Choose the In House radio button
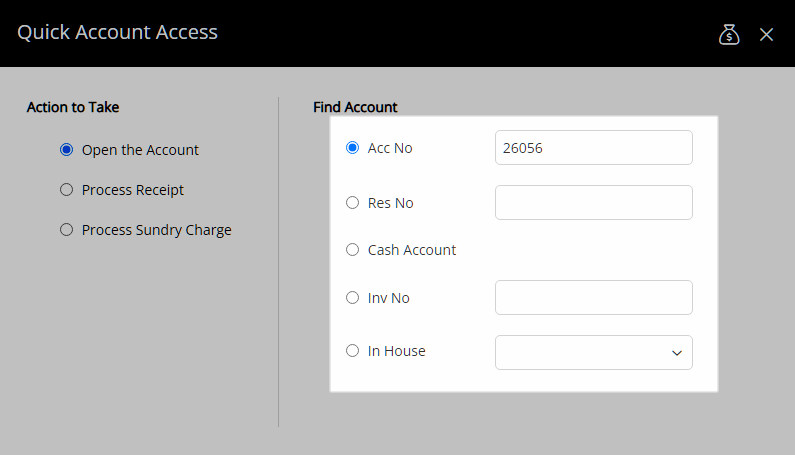The width and height of the screenshot is (795, 455). (352, 351)
